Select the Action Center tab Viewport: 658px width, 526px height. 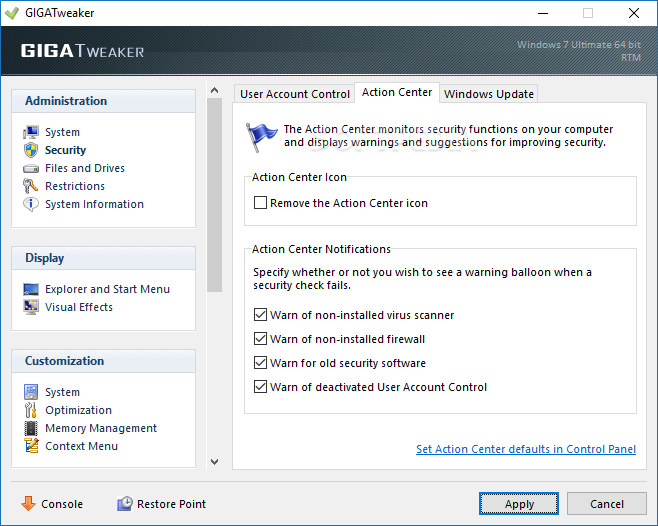coord(397,92)
